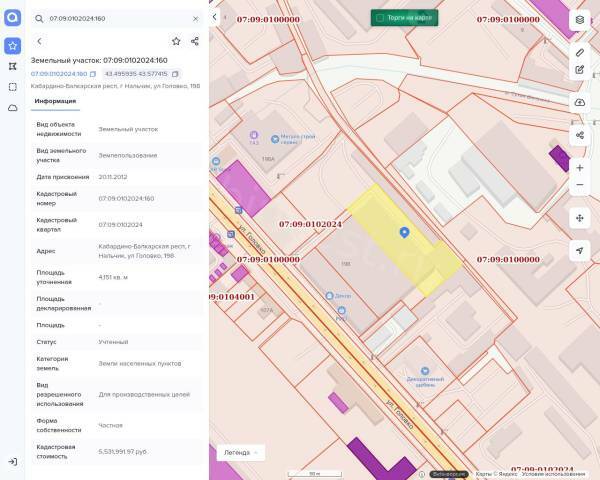Collapse the info side panel with the chevron
Screen dimensions: 600x480
pos(215,17)
